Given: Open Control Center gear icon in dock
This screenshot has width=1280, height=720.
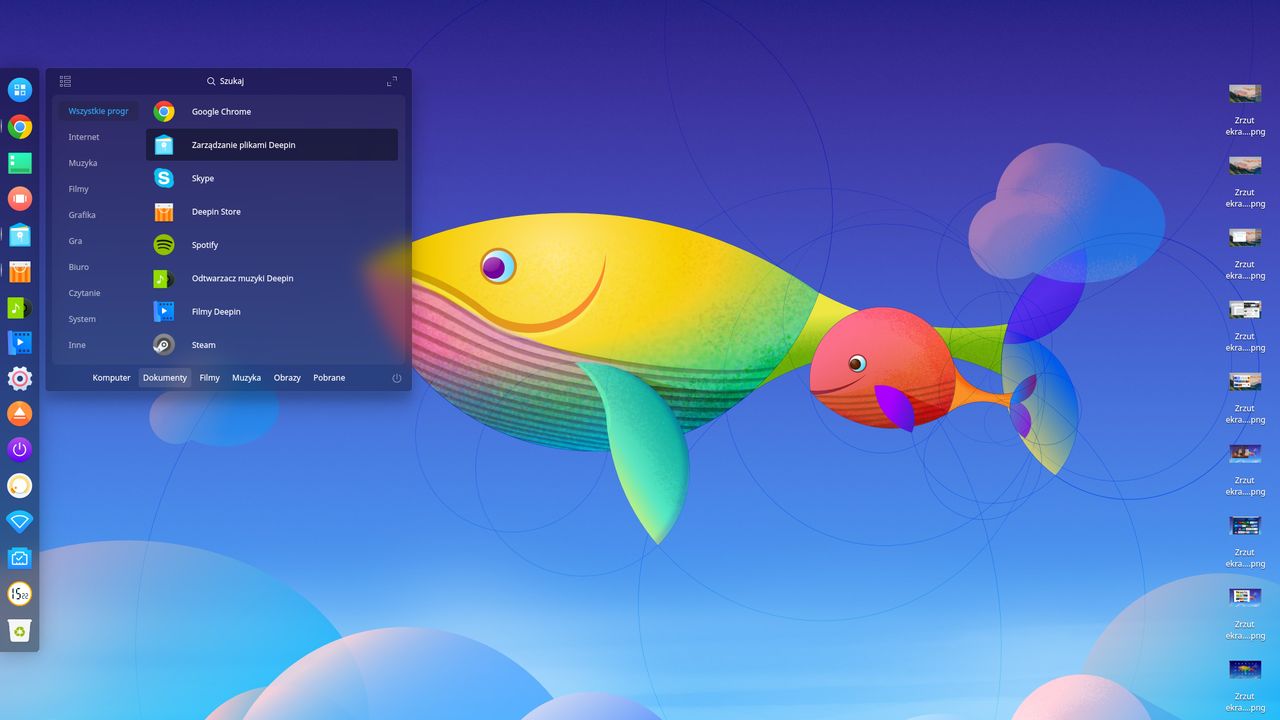Looking at the screenshot, I should (x=20, y=378).
